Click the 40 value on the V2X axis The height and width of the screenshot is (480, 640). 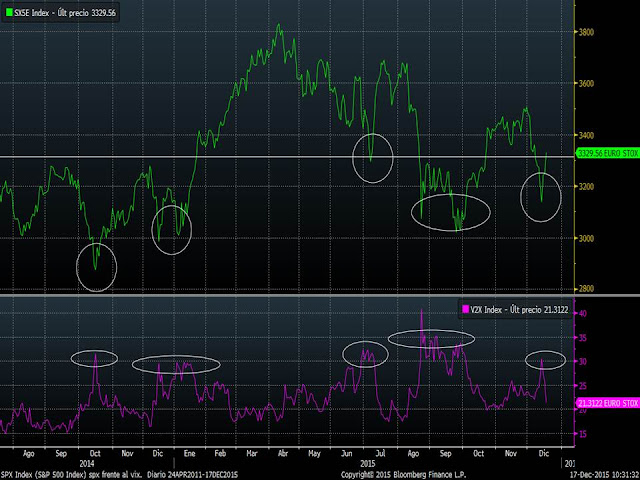[x=583, y=313]
